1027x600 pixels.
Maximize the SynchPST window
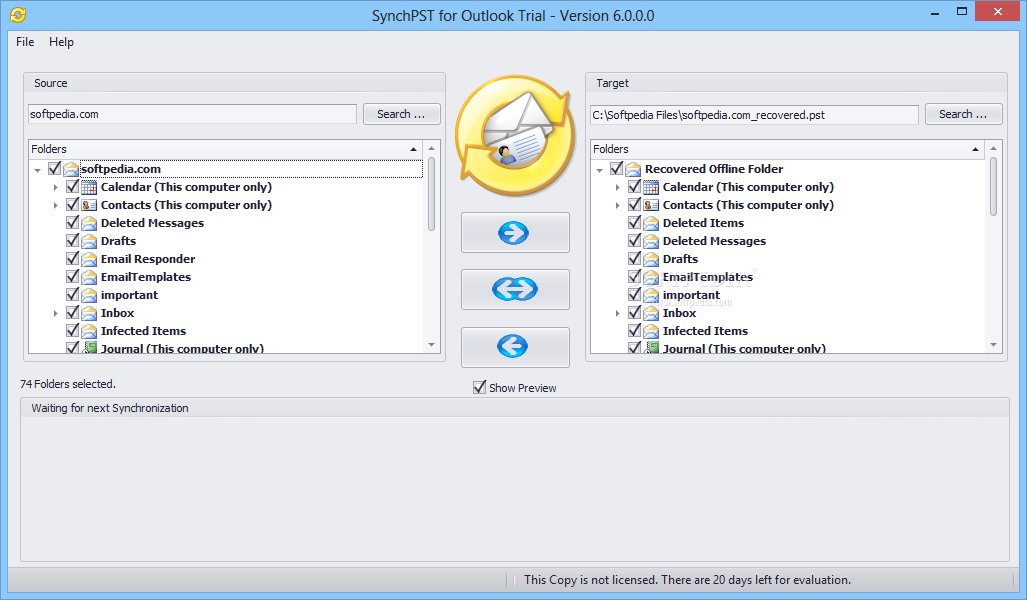[x=962, y=11]
